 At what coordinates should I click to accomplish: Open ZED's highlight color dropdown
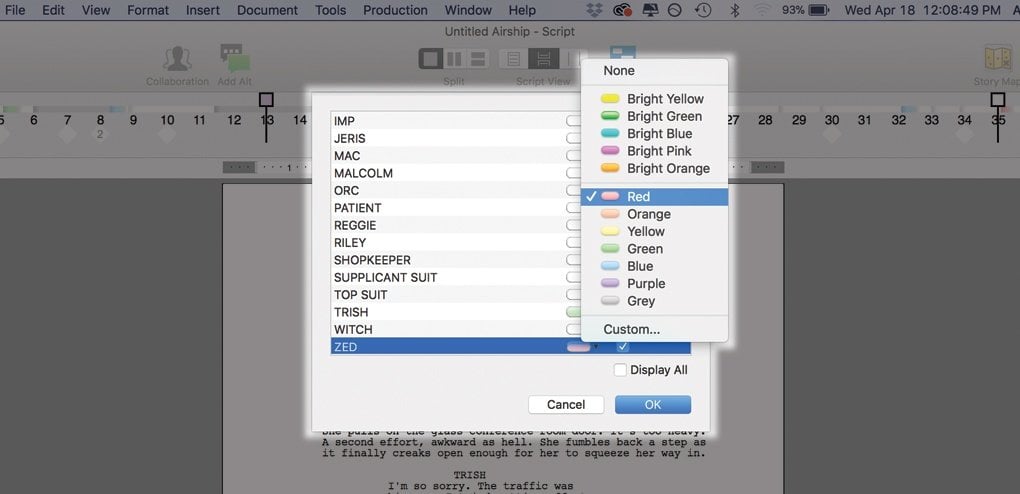point(581,347)
